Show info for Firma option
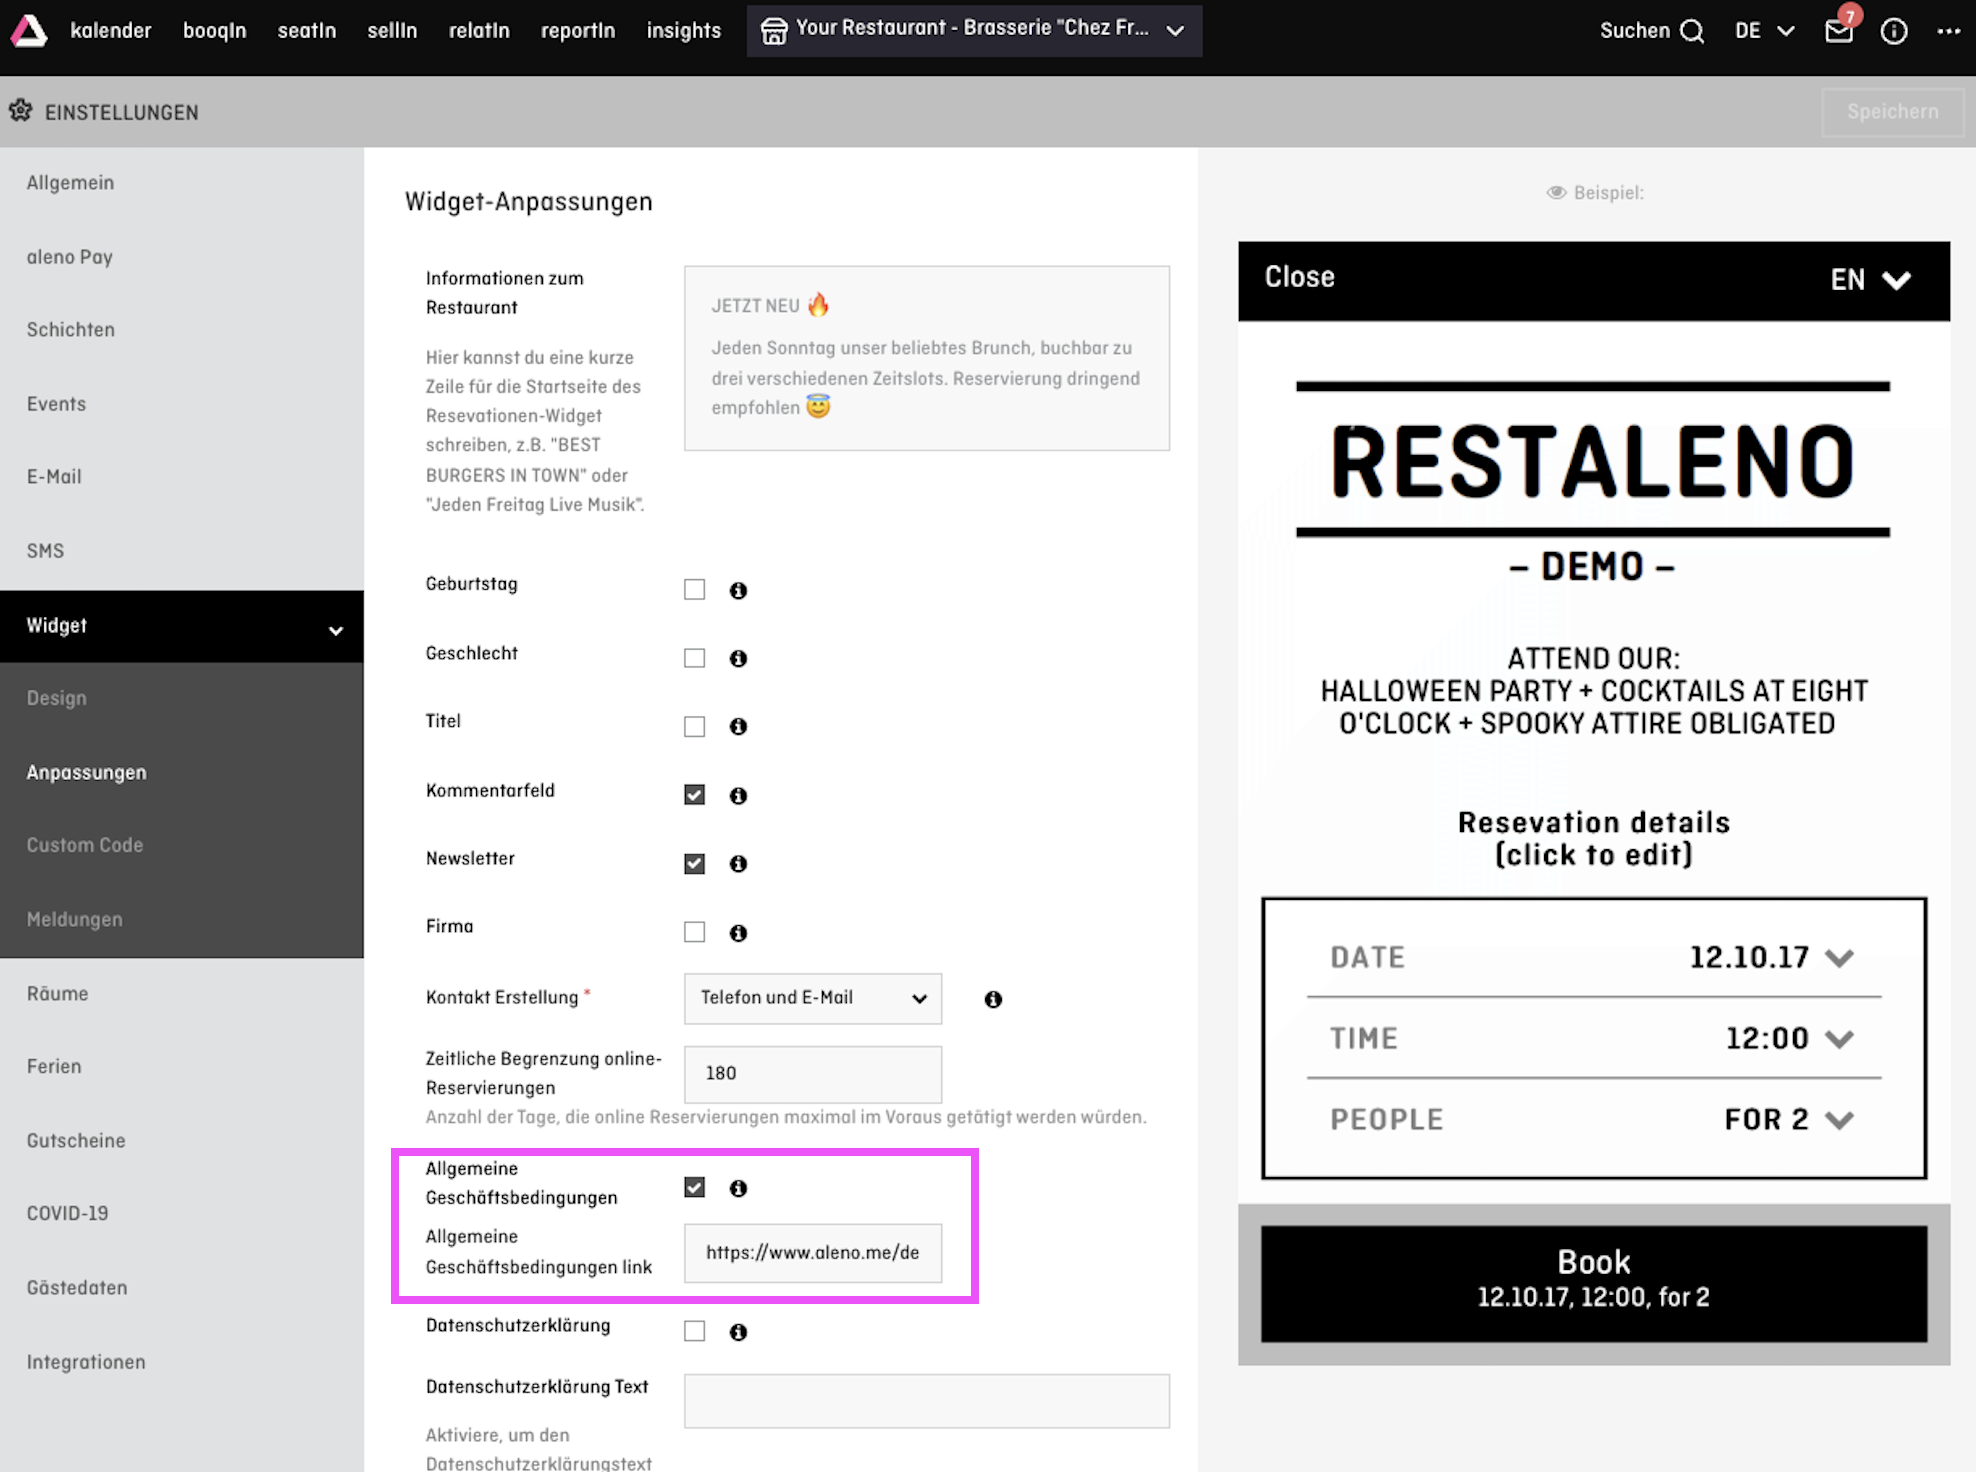 tap(738, 932)
